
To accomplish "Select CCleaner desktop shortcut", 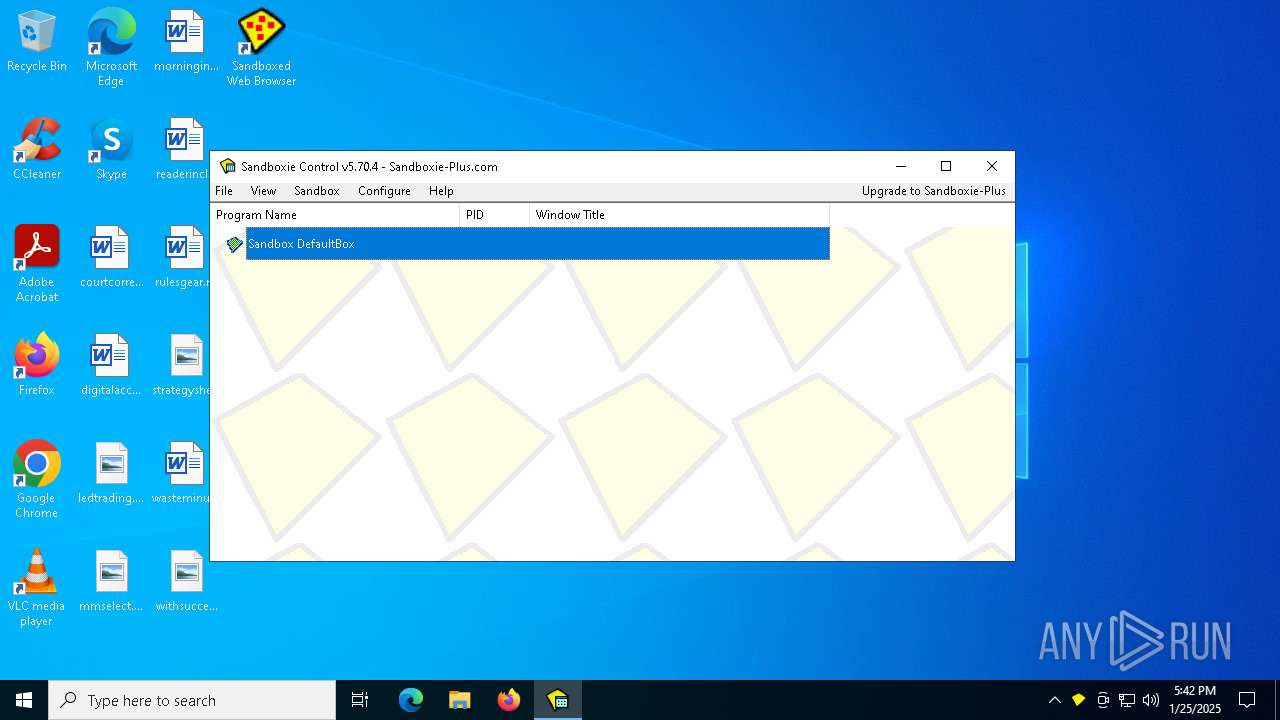I will tap(37, 150).
